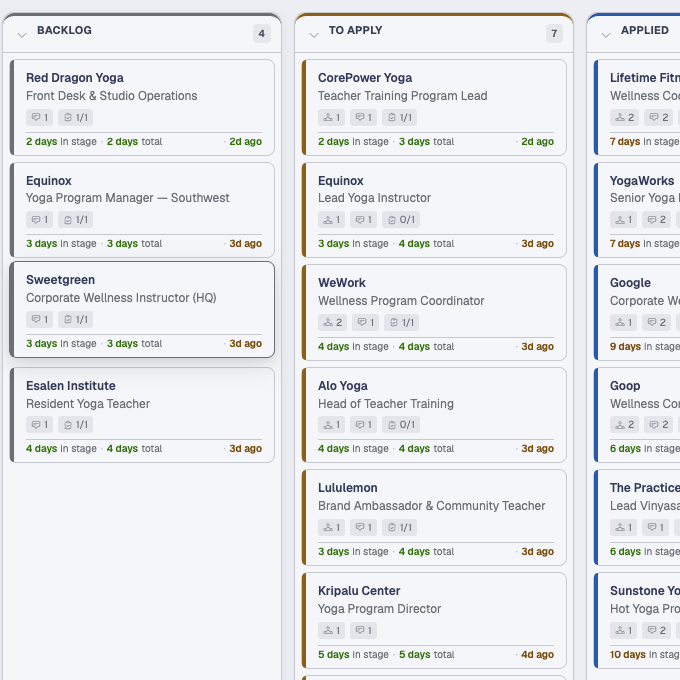The width and height of the screenshot is (680, 680).
Task: Open the Sweetgreen card title
Action: pyautogui.click(x=60, y=280)
